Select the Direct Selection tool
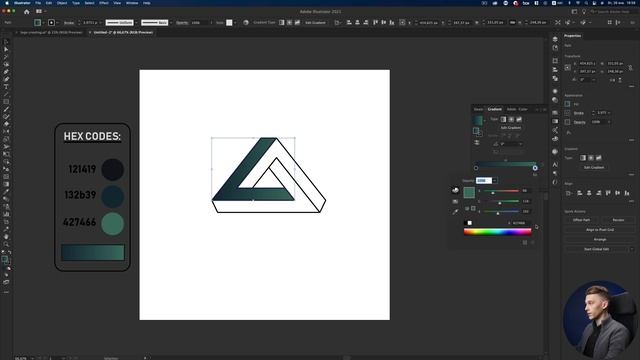Screen dimensions: 640x360 (6, 49)
